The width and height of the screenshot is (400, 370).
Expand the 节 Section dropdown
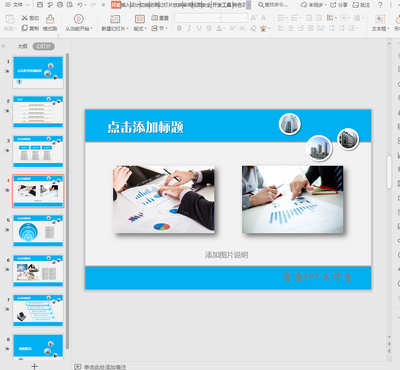point(166,28)
